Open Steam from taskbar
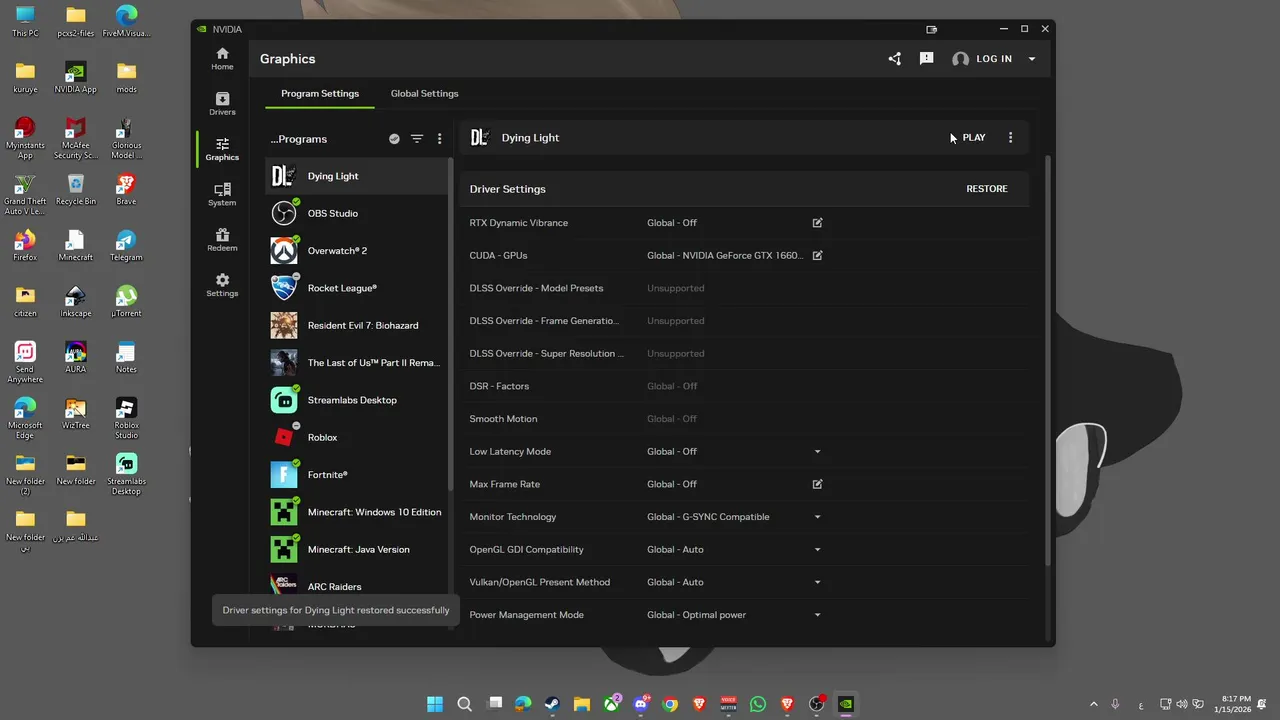The width and height of the screenshot is (1280, 720). coord(552,704)
